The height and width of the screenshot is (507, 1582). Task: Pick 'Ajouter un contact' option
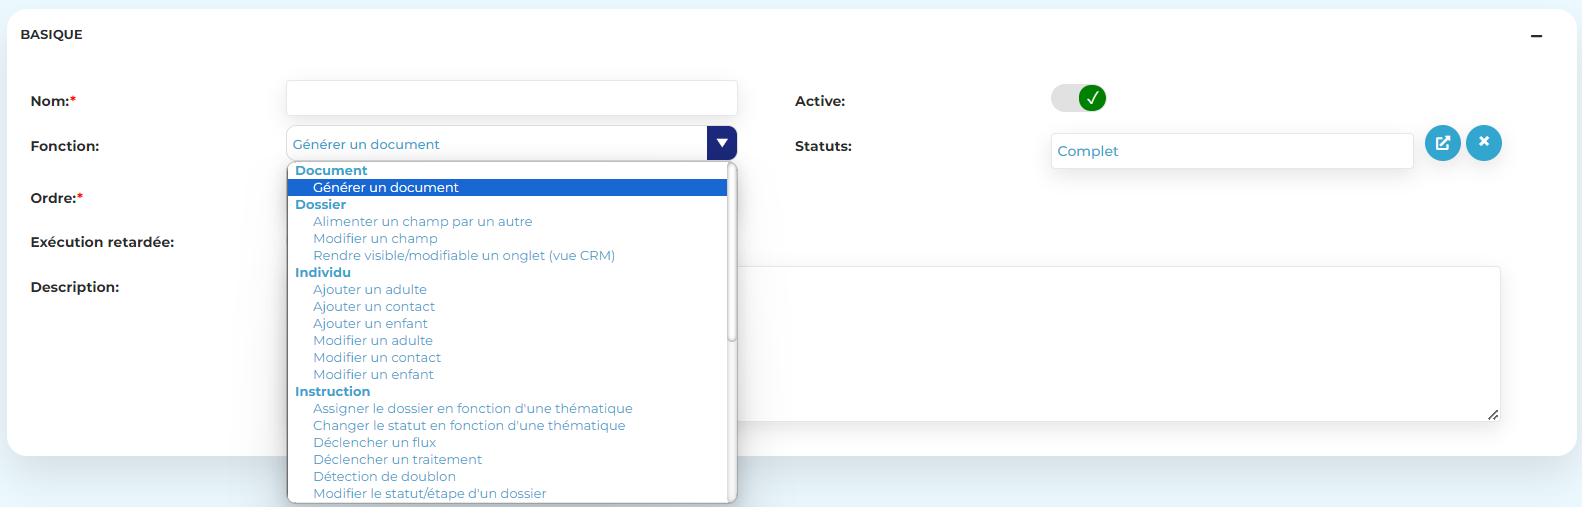tap(374, 307)
